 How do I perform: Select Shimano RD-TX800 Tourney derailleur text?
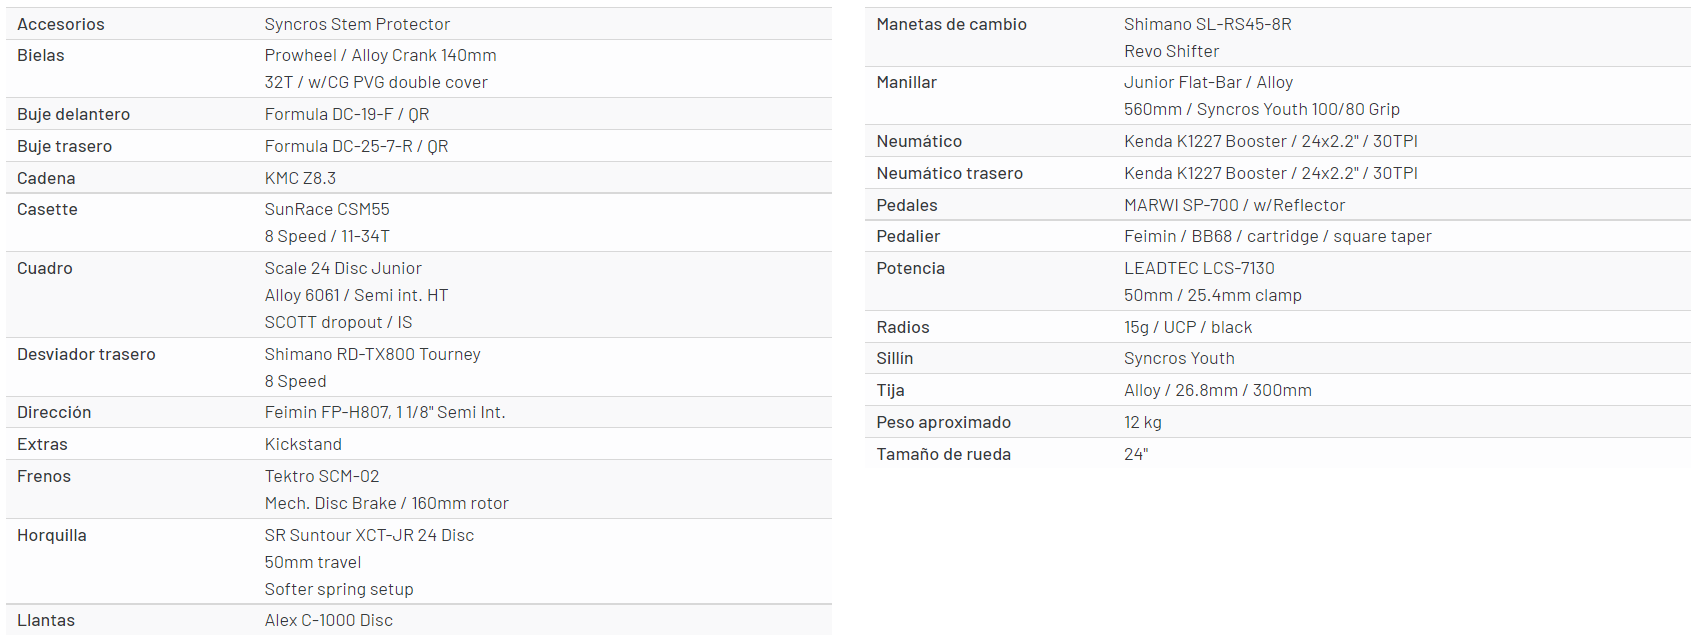click(372, 354)
